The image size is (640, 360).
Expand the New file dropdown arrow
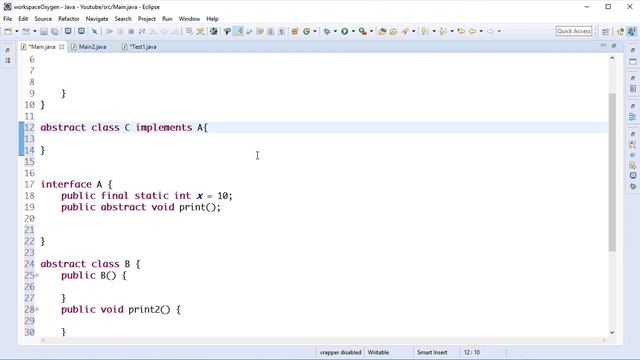[x=17, y=31]
